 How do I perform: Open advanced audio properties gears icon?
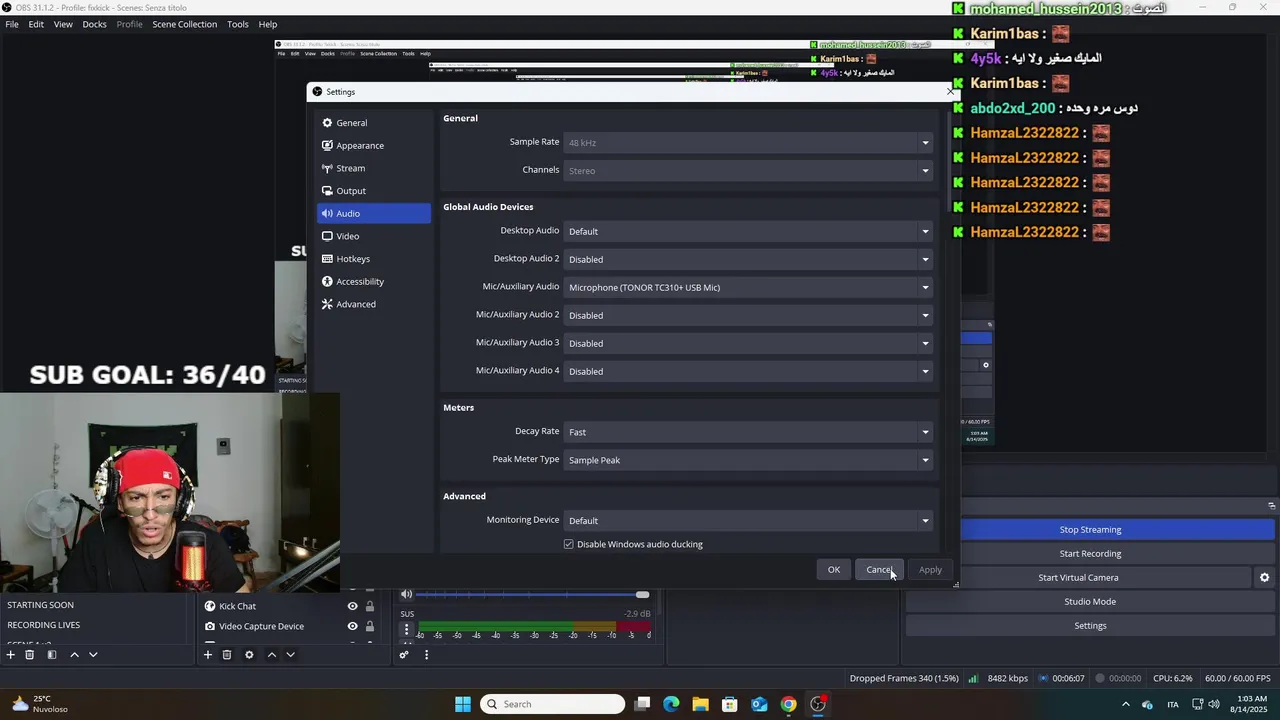pyautogui.click(x=404, y=655)
